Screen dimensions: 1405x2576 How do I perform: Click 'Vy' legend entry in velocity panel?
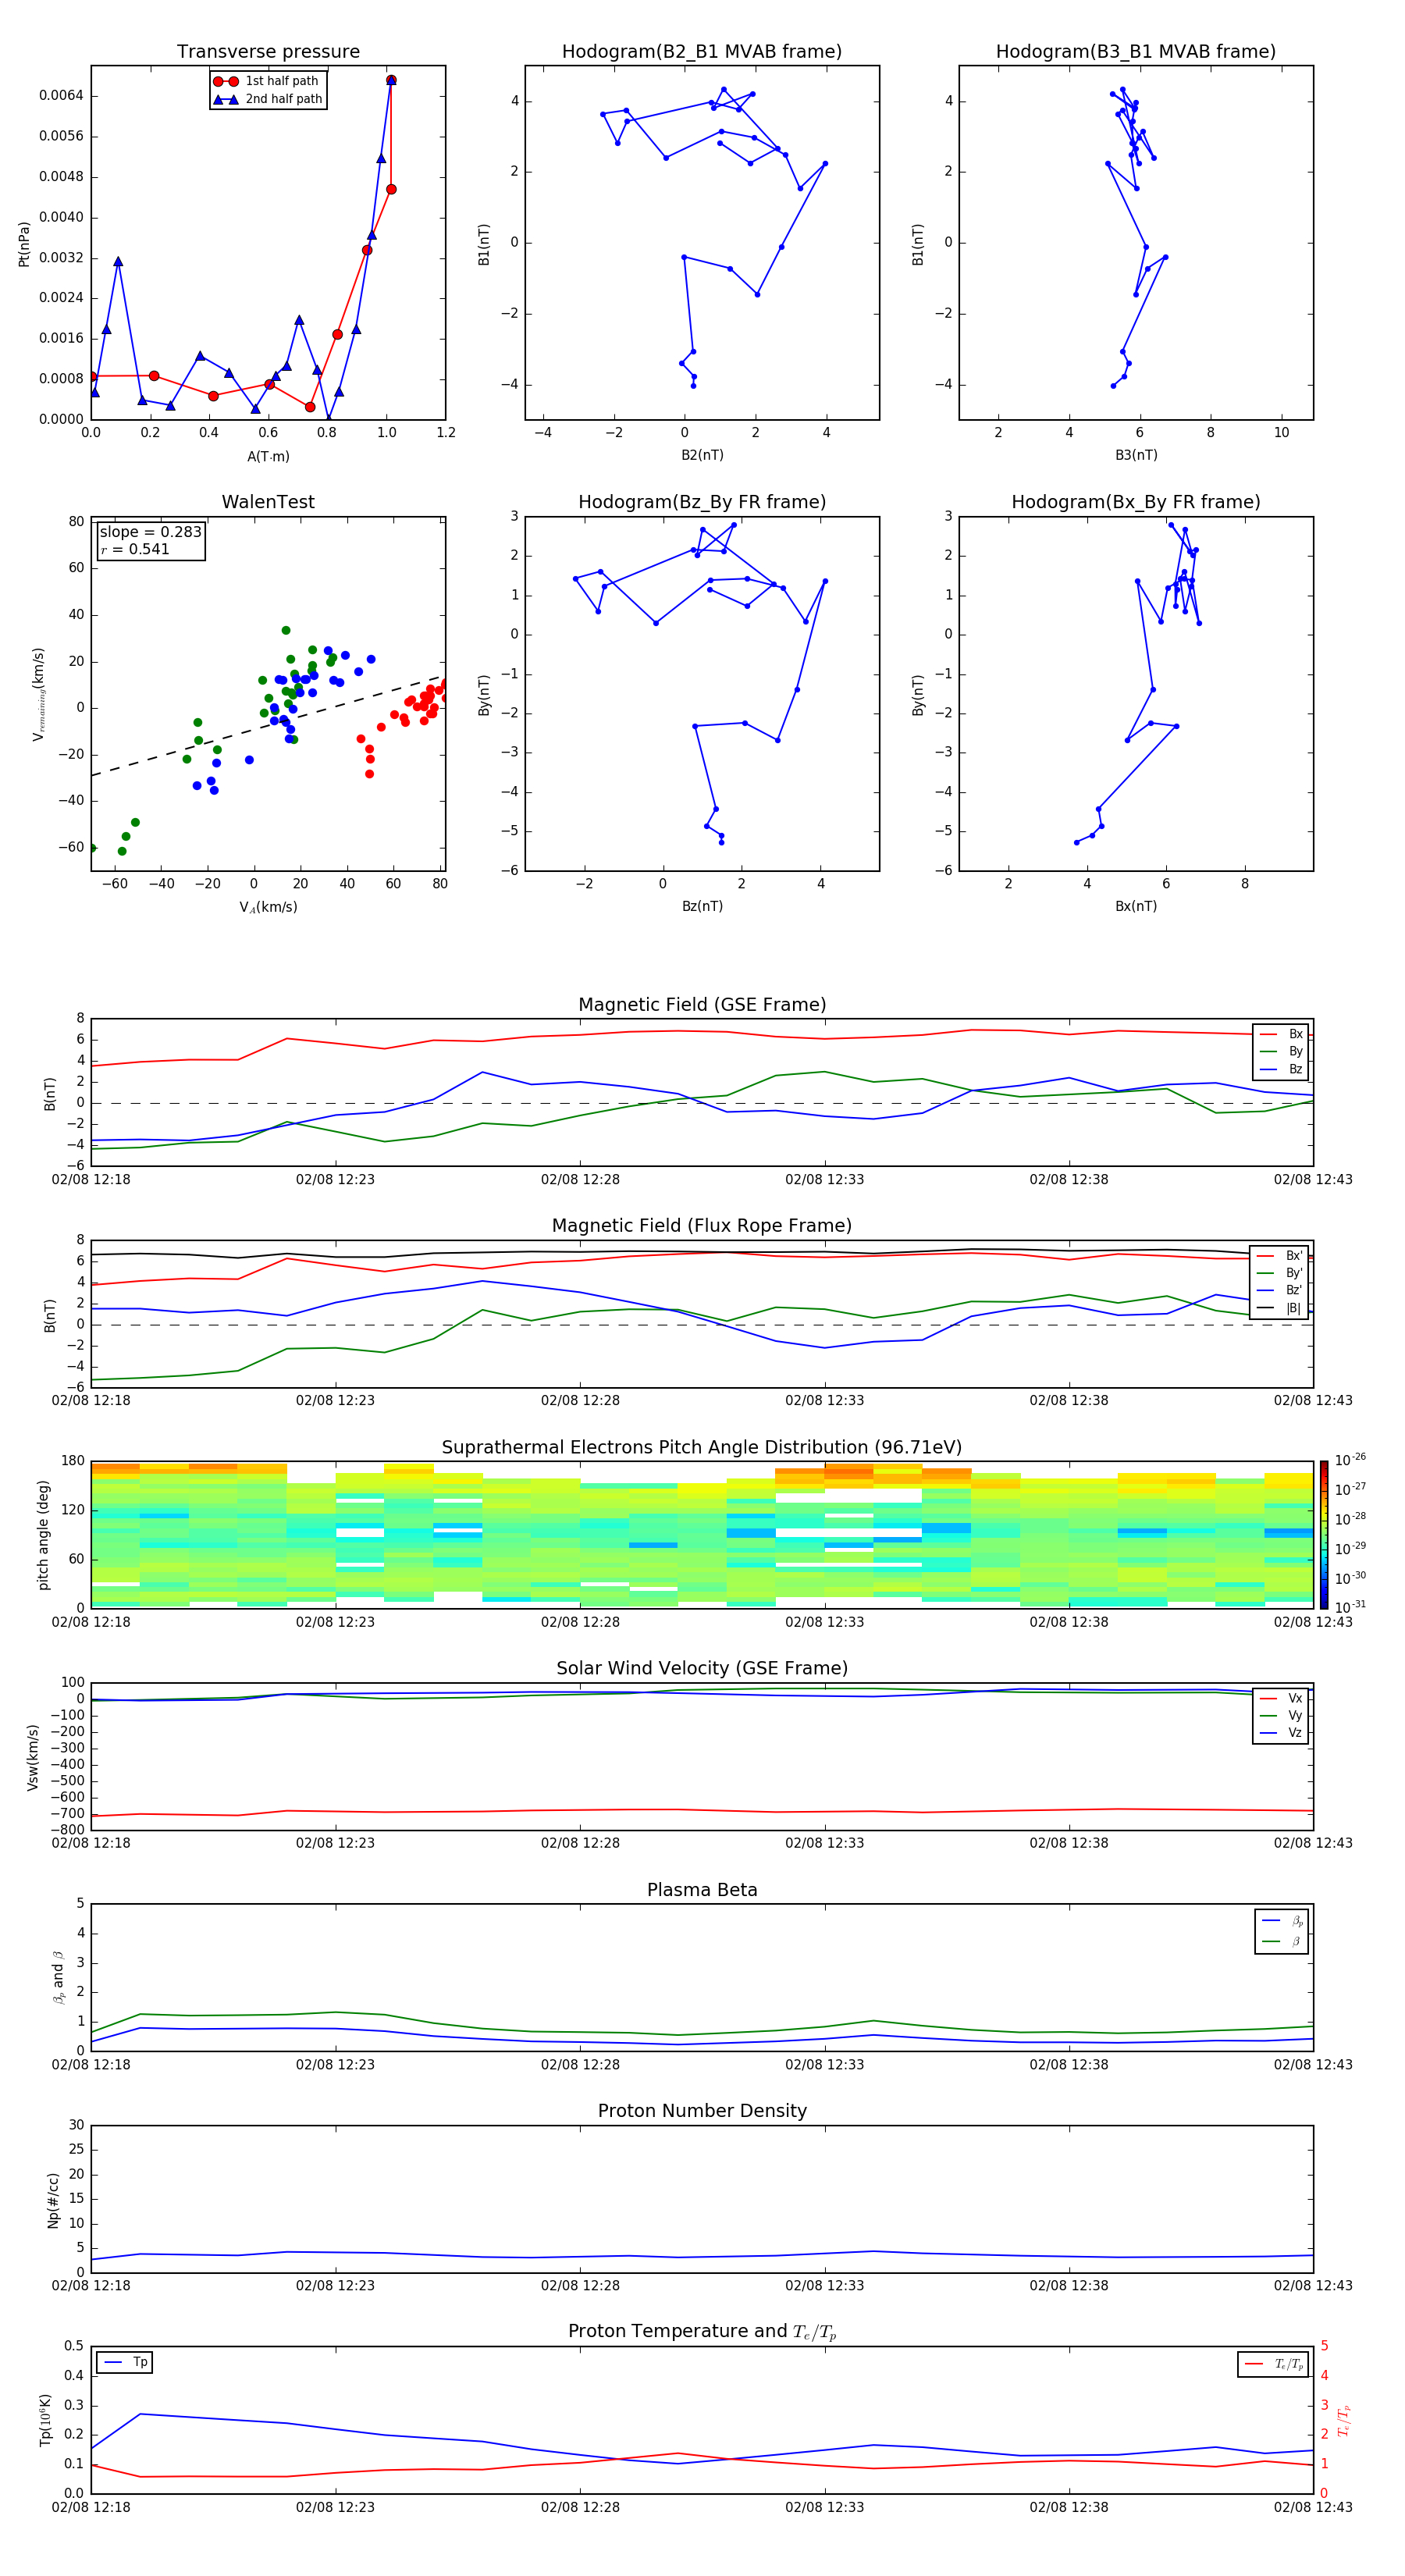tap(1282, 1715)
